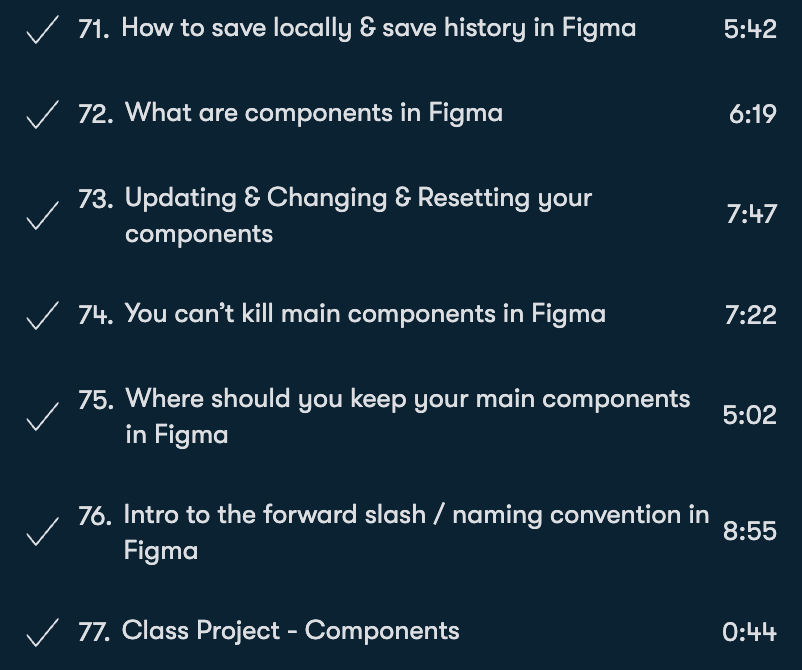The height and width of the screenshot is (670, 802).
Task: Click the 7:22 duration of lesson 74
Action: tap(750, 315)
